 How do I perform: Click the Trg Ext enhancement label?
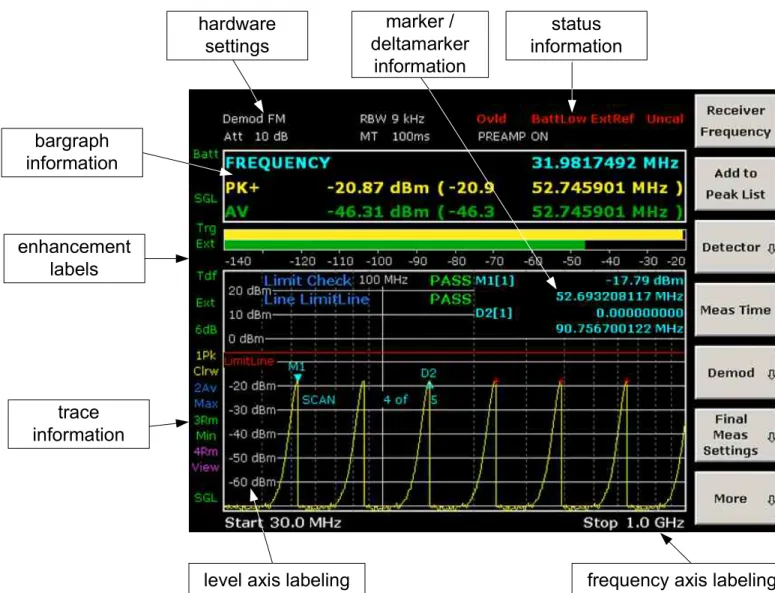pos(206,236)
